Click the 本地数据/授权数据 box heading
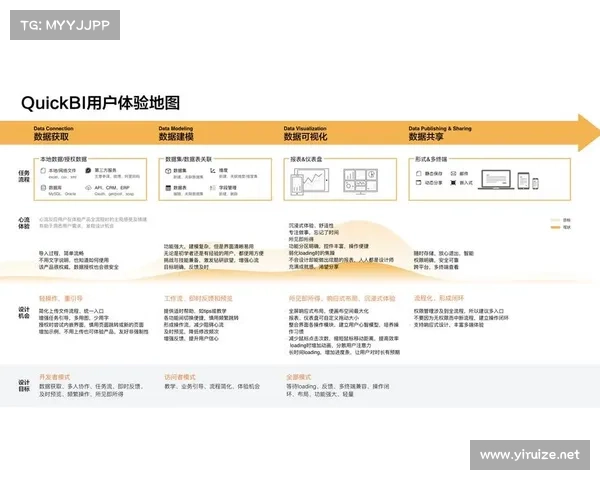 64,159
